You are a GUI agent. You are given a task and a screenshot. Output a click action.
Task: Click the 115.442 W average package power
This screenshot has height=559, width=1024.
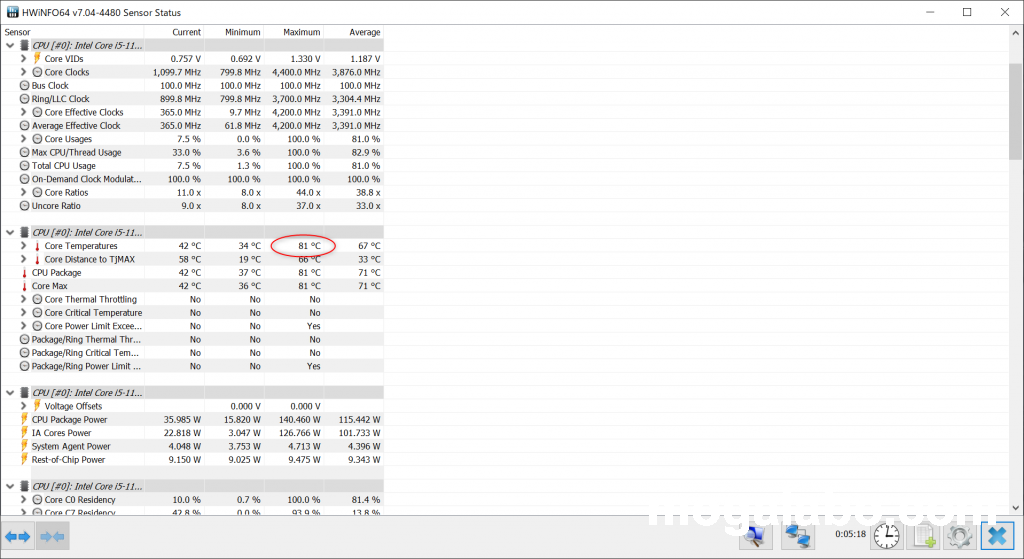(360, 420)
